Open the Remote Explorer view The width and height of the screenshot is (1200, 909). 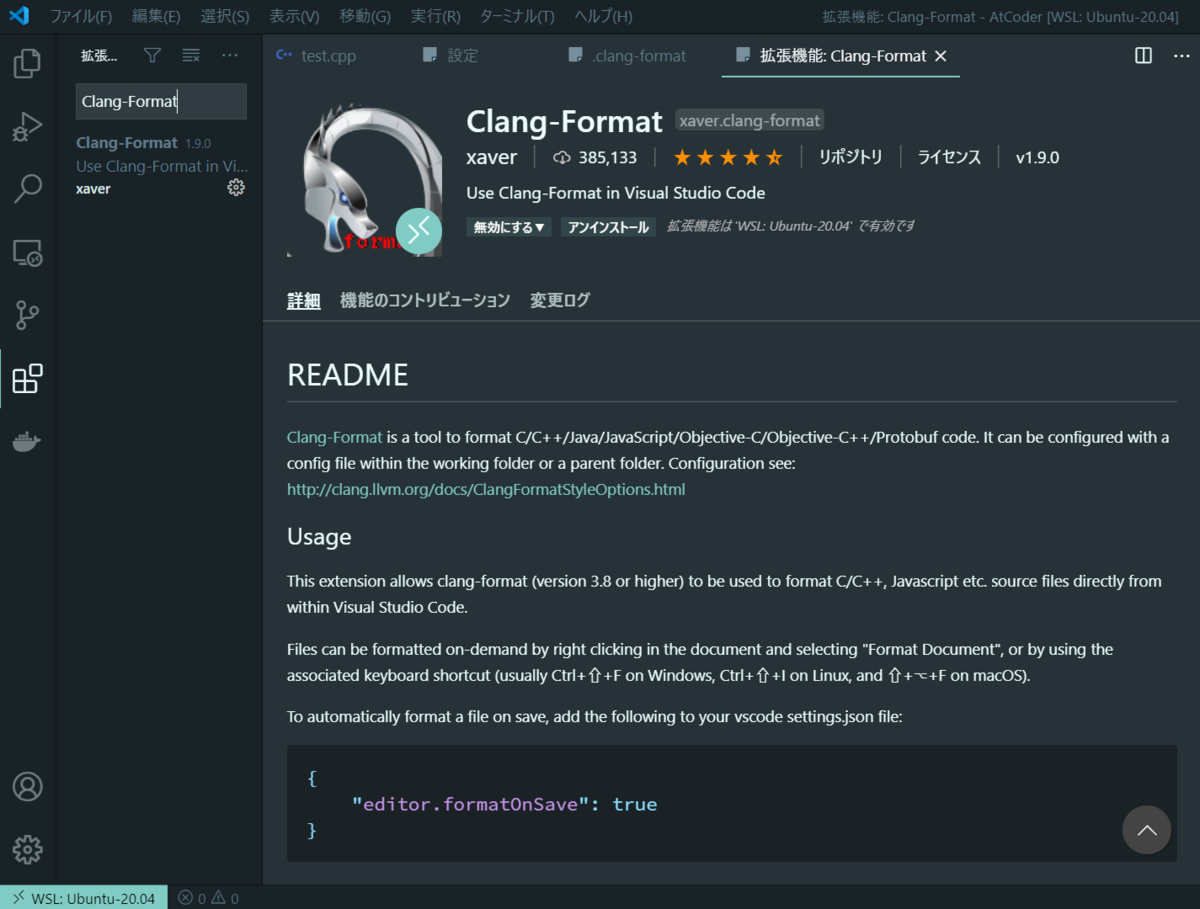(x=27, y=253)
